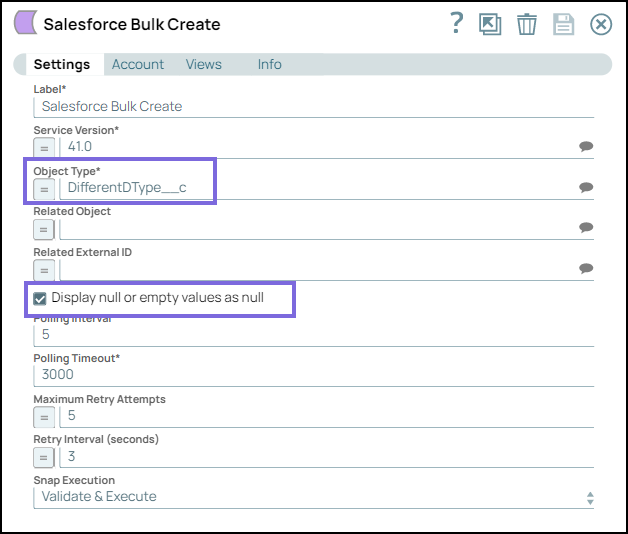Switch to the Views tab
Image resolution: width=628 pixels, height=534 pixels.
click(x=203, y=64)
